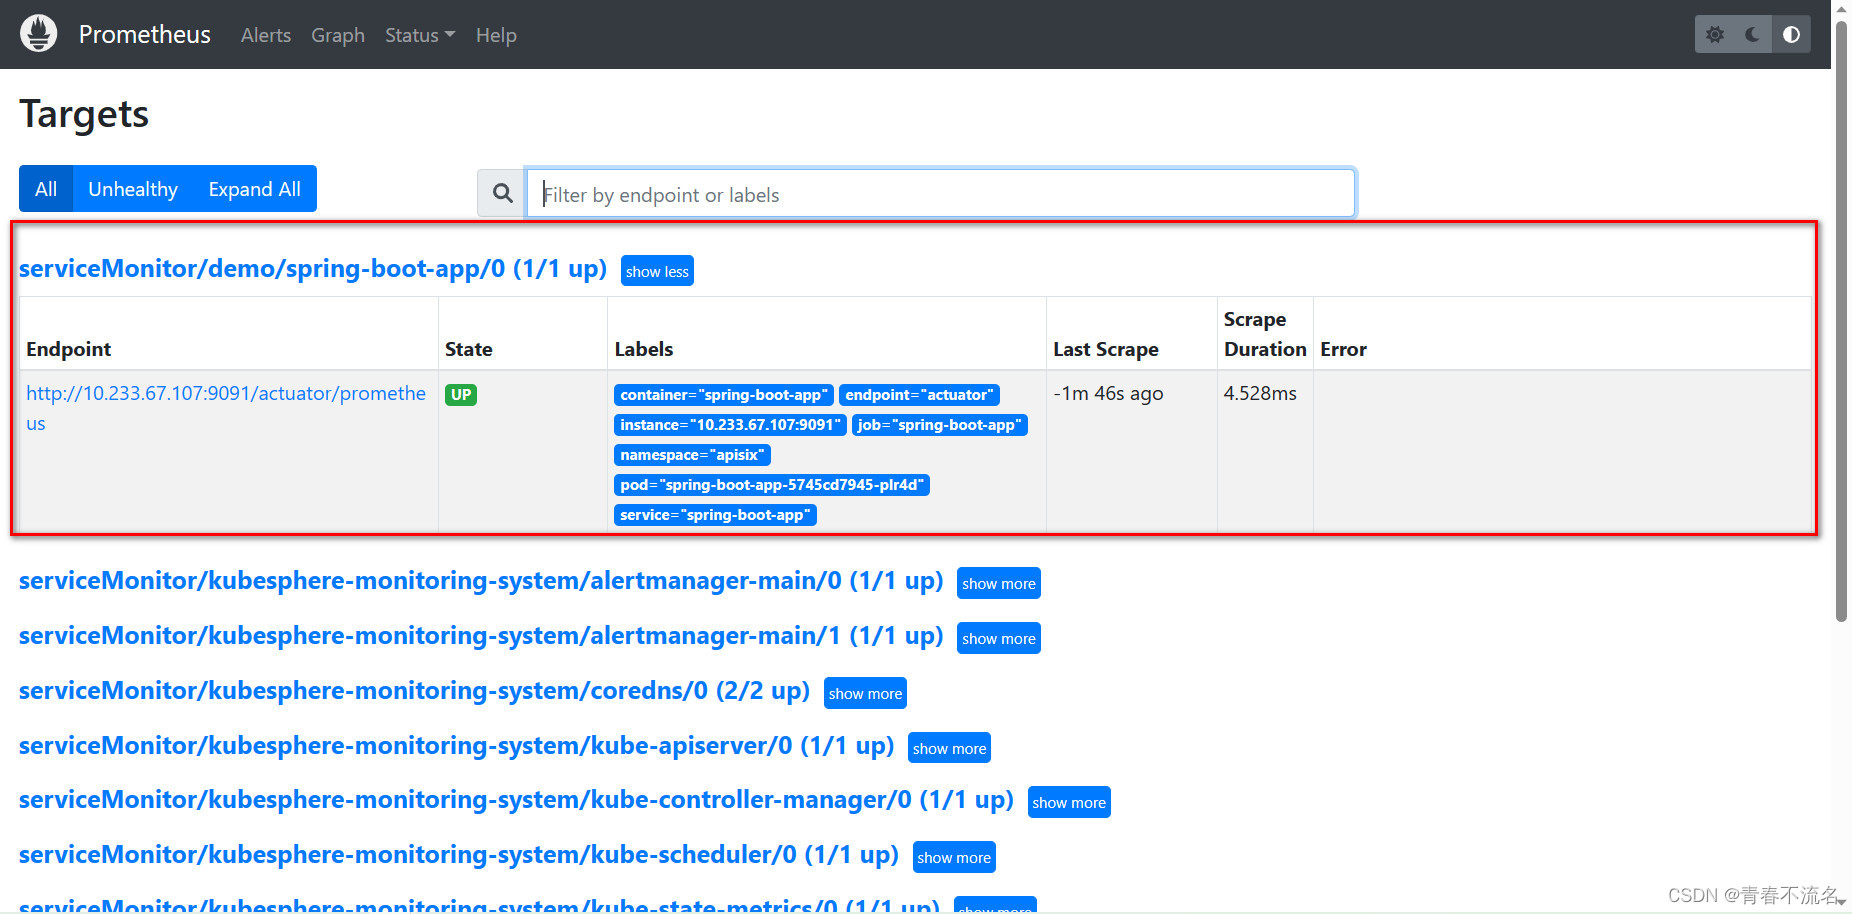
Task: Select the auto contrast theme icon
Action: [x=1791, y=33]
